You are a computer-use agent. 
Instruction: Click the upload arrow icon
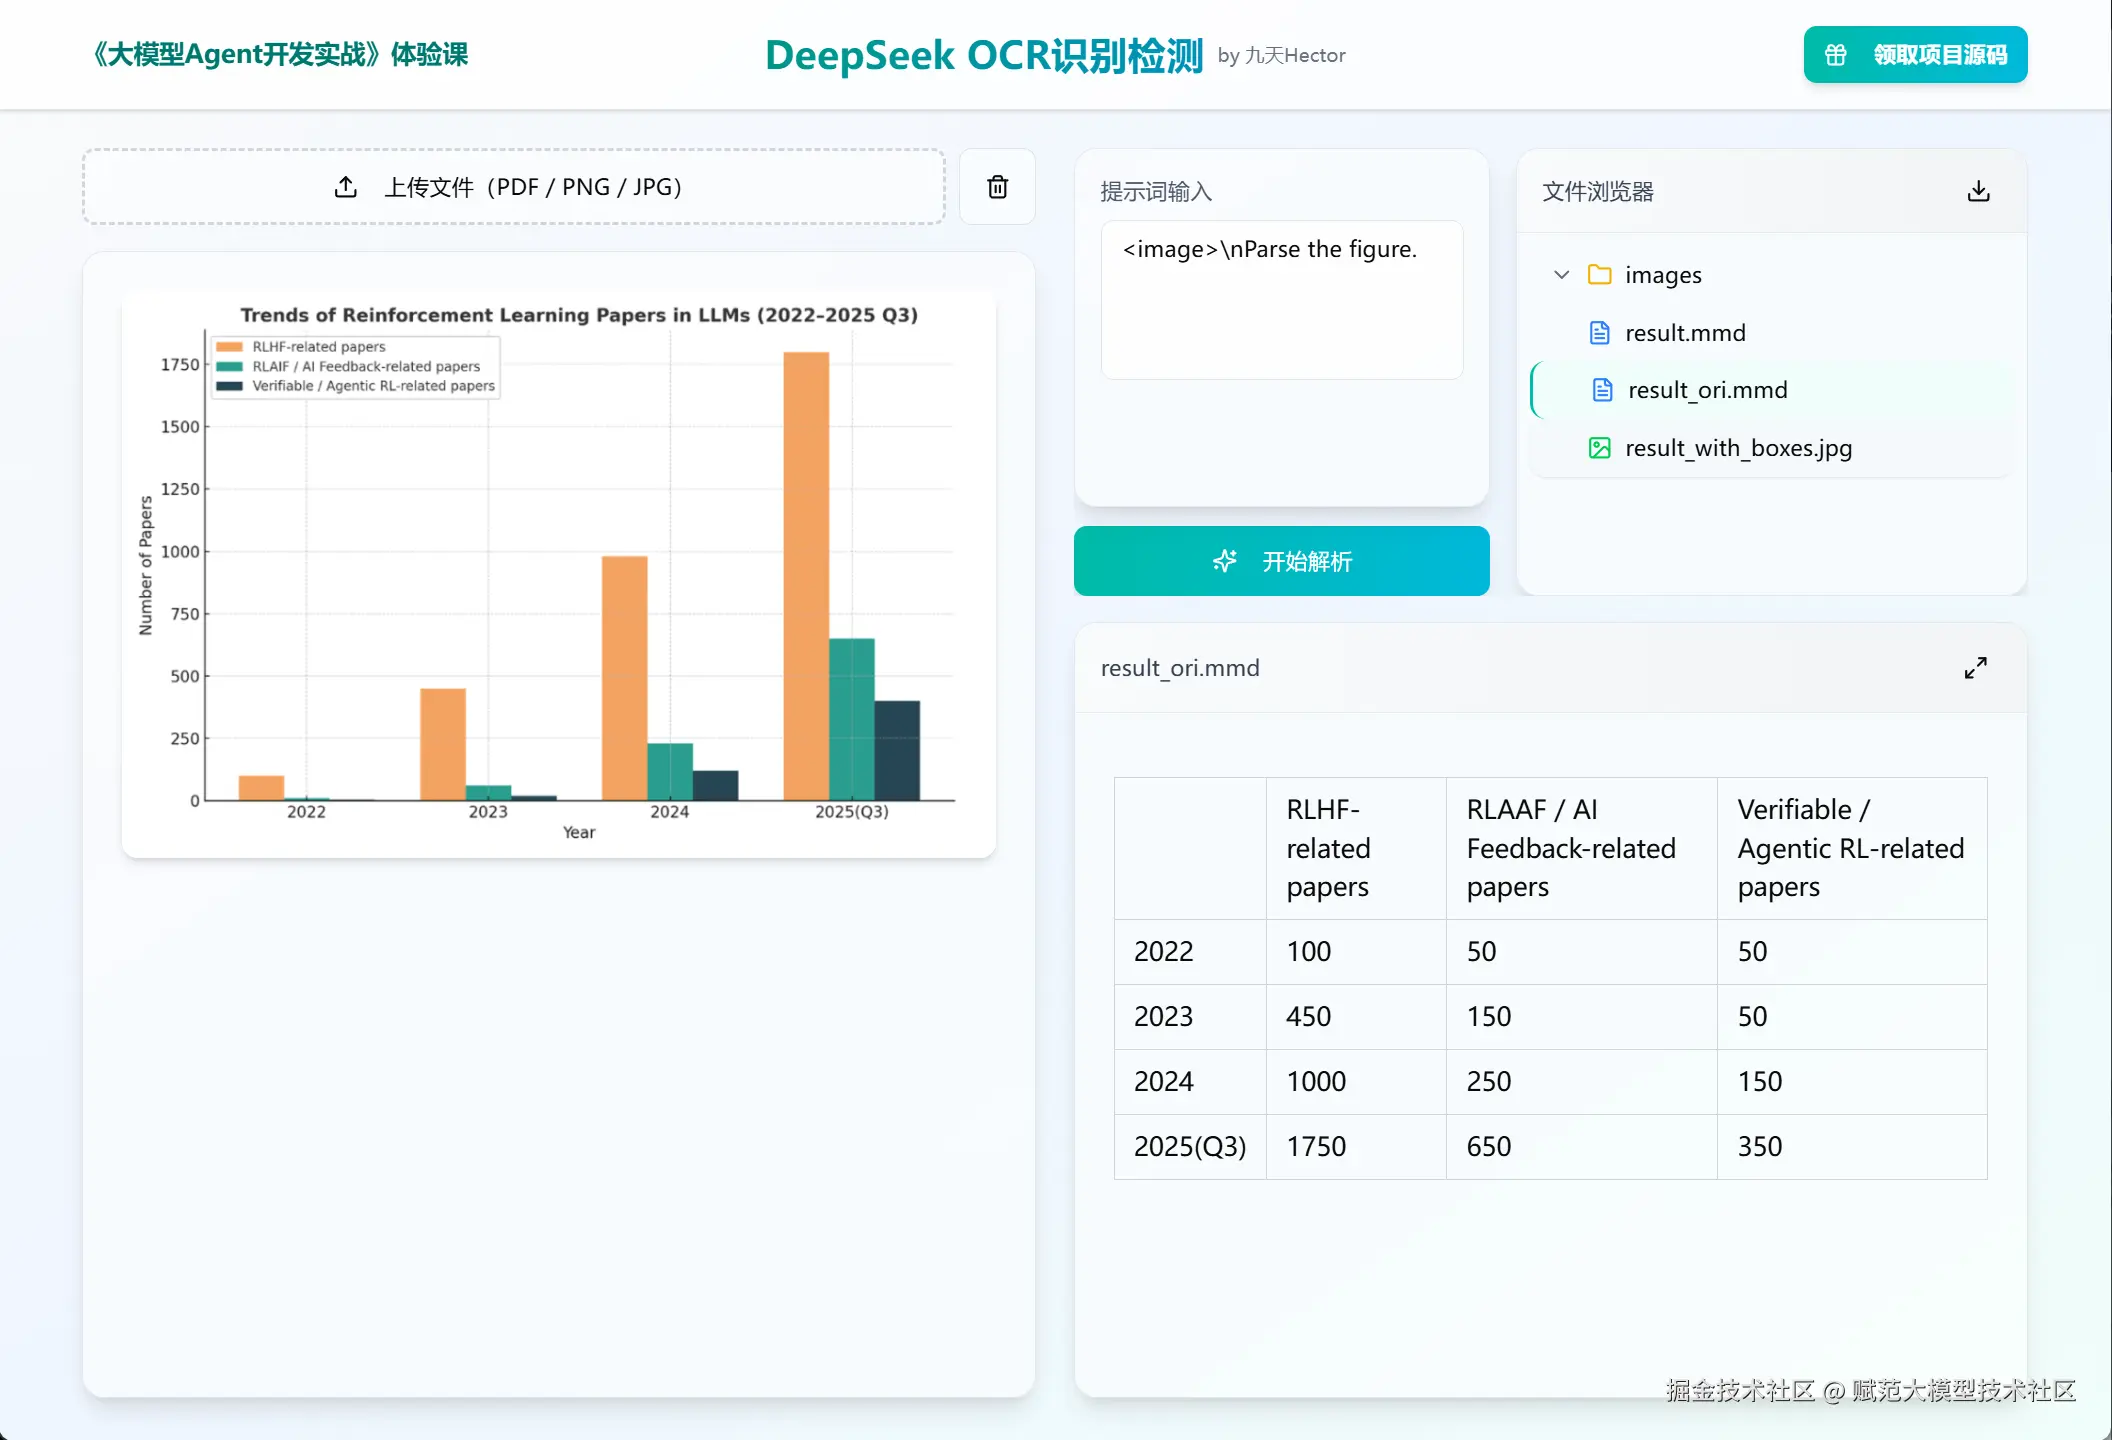pos(346,187)
